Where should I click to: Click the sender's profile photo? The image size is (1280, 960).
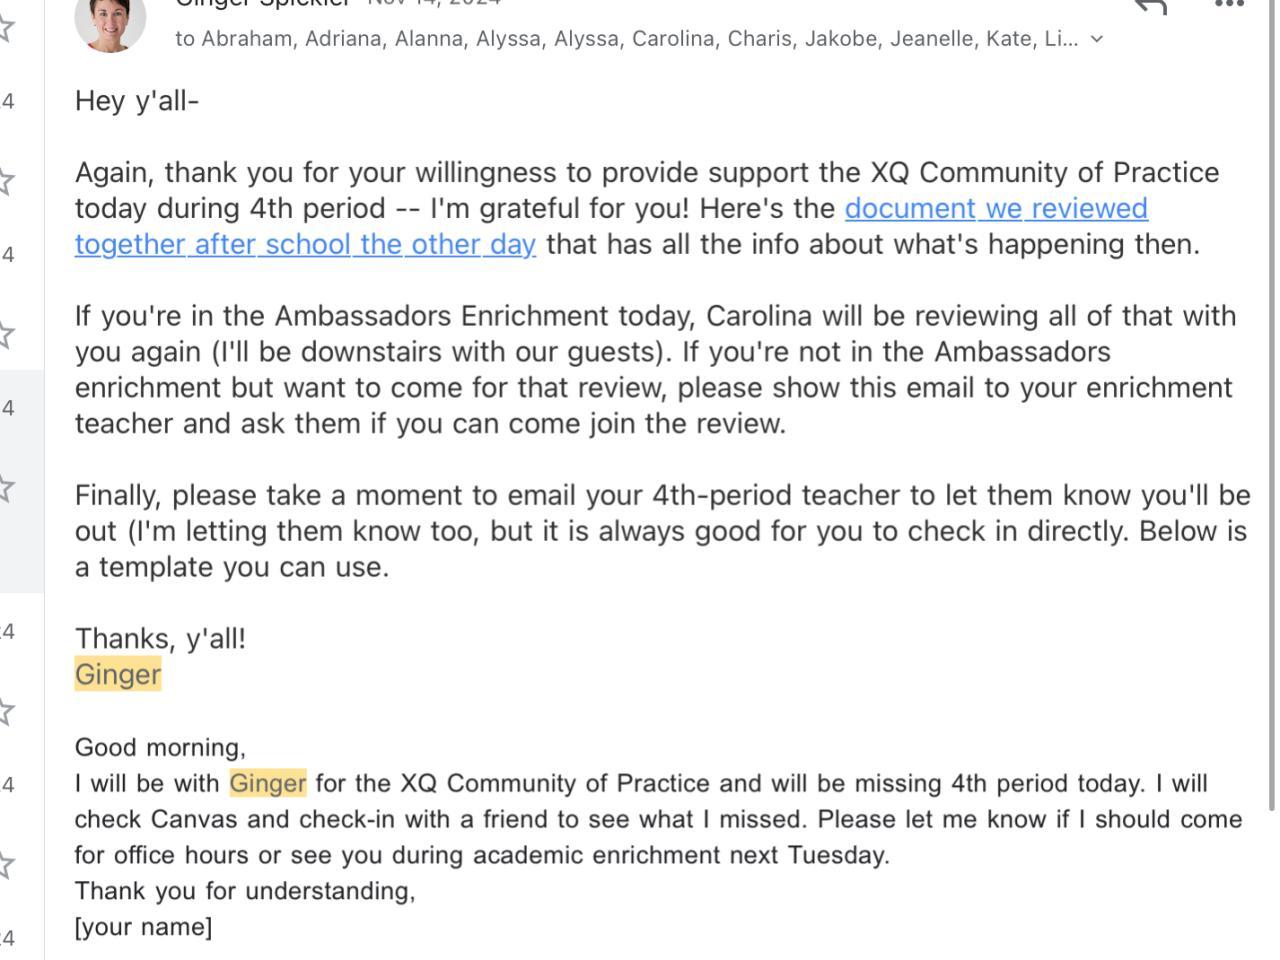110,20
